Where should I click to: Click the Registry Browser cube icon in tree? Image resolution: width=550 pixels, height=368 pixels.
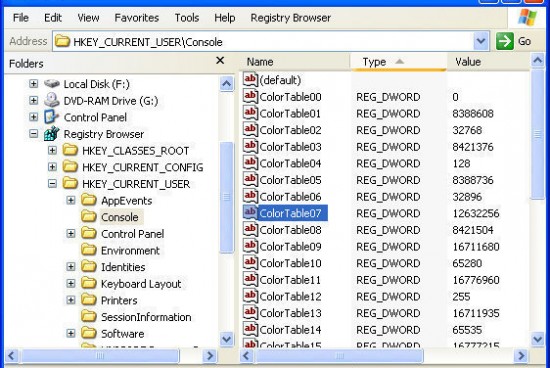pos(52,134)
